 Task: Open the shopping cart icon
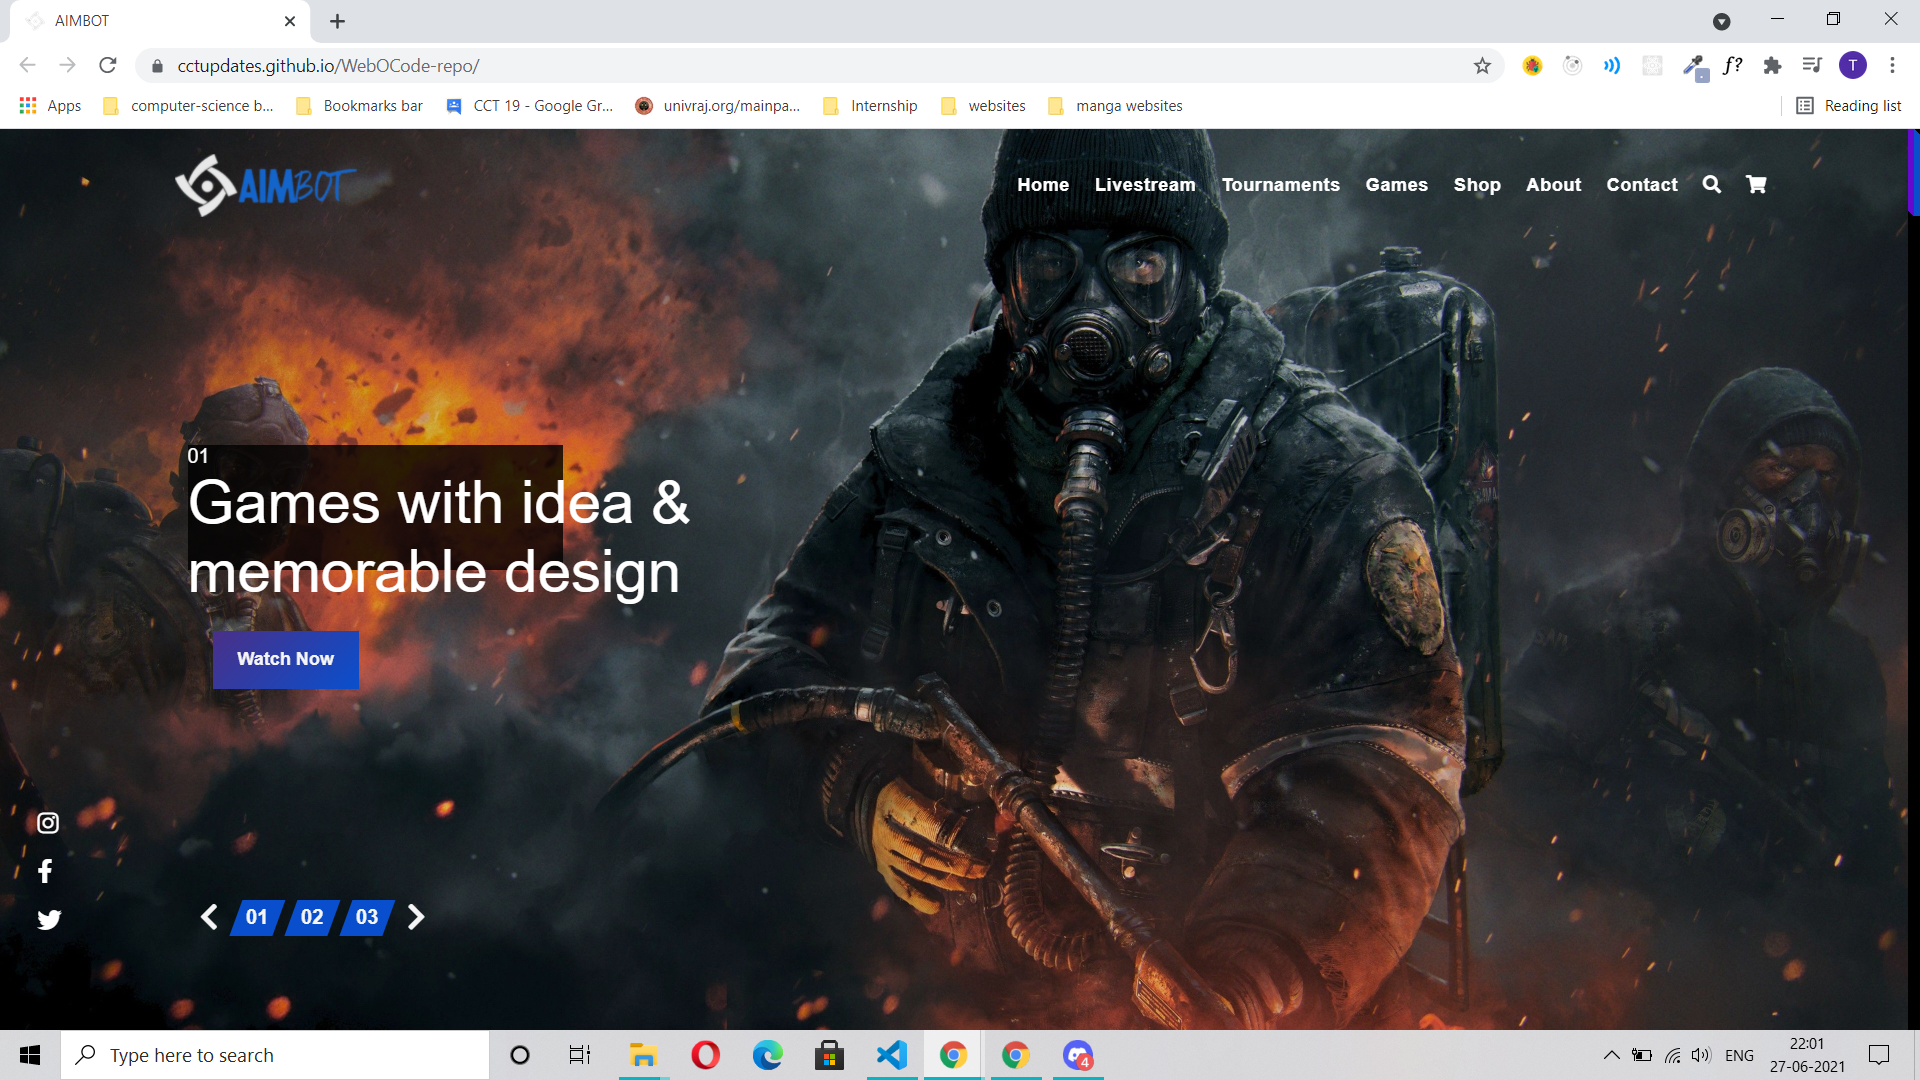point(1756,184)
